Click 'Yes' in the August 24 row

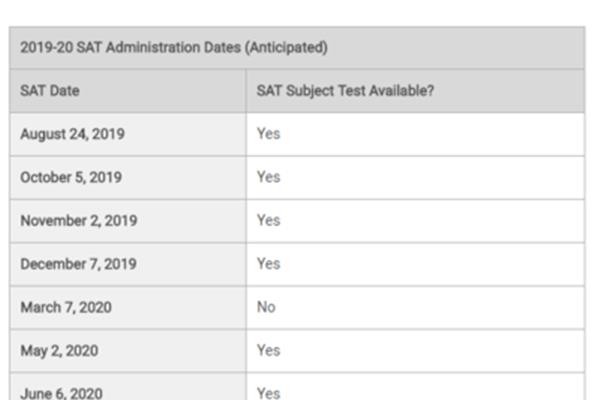(268, 134)
